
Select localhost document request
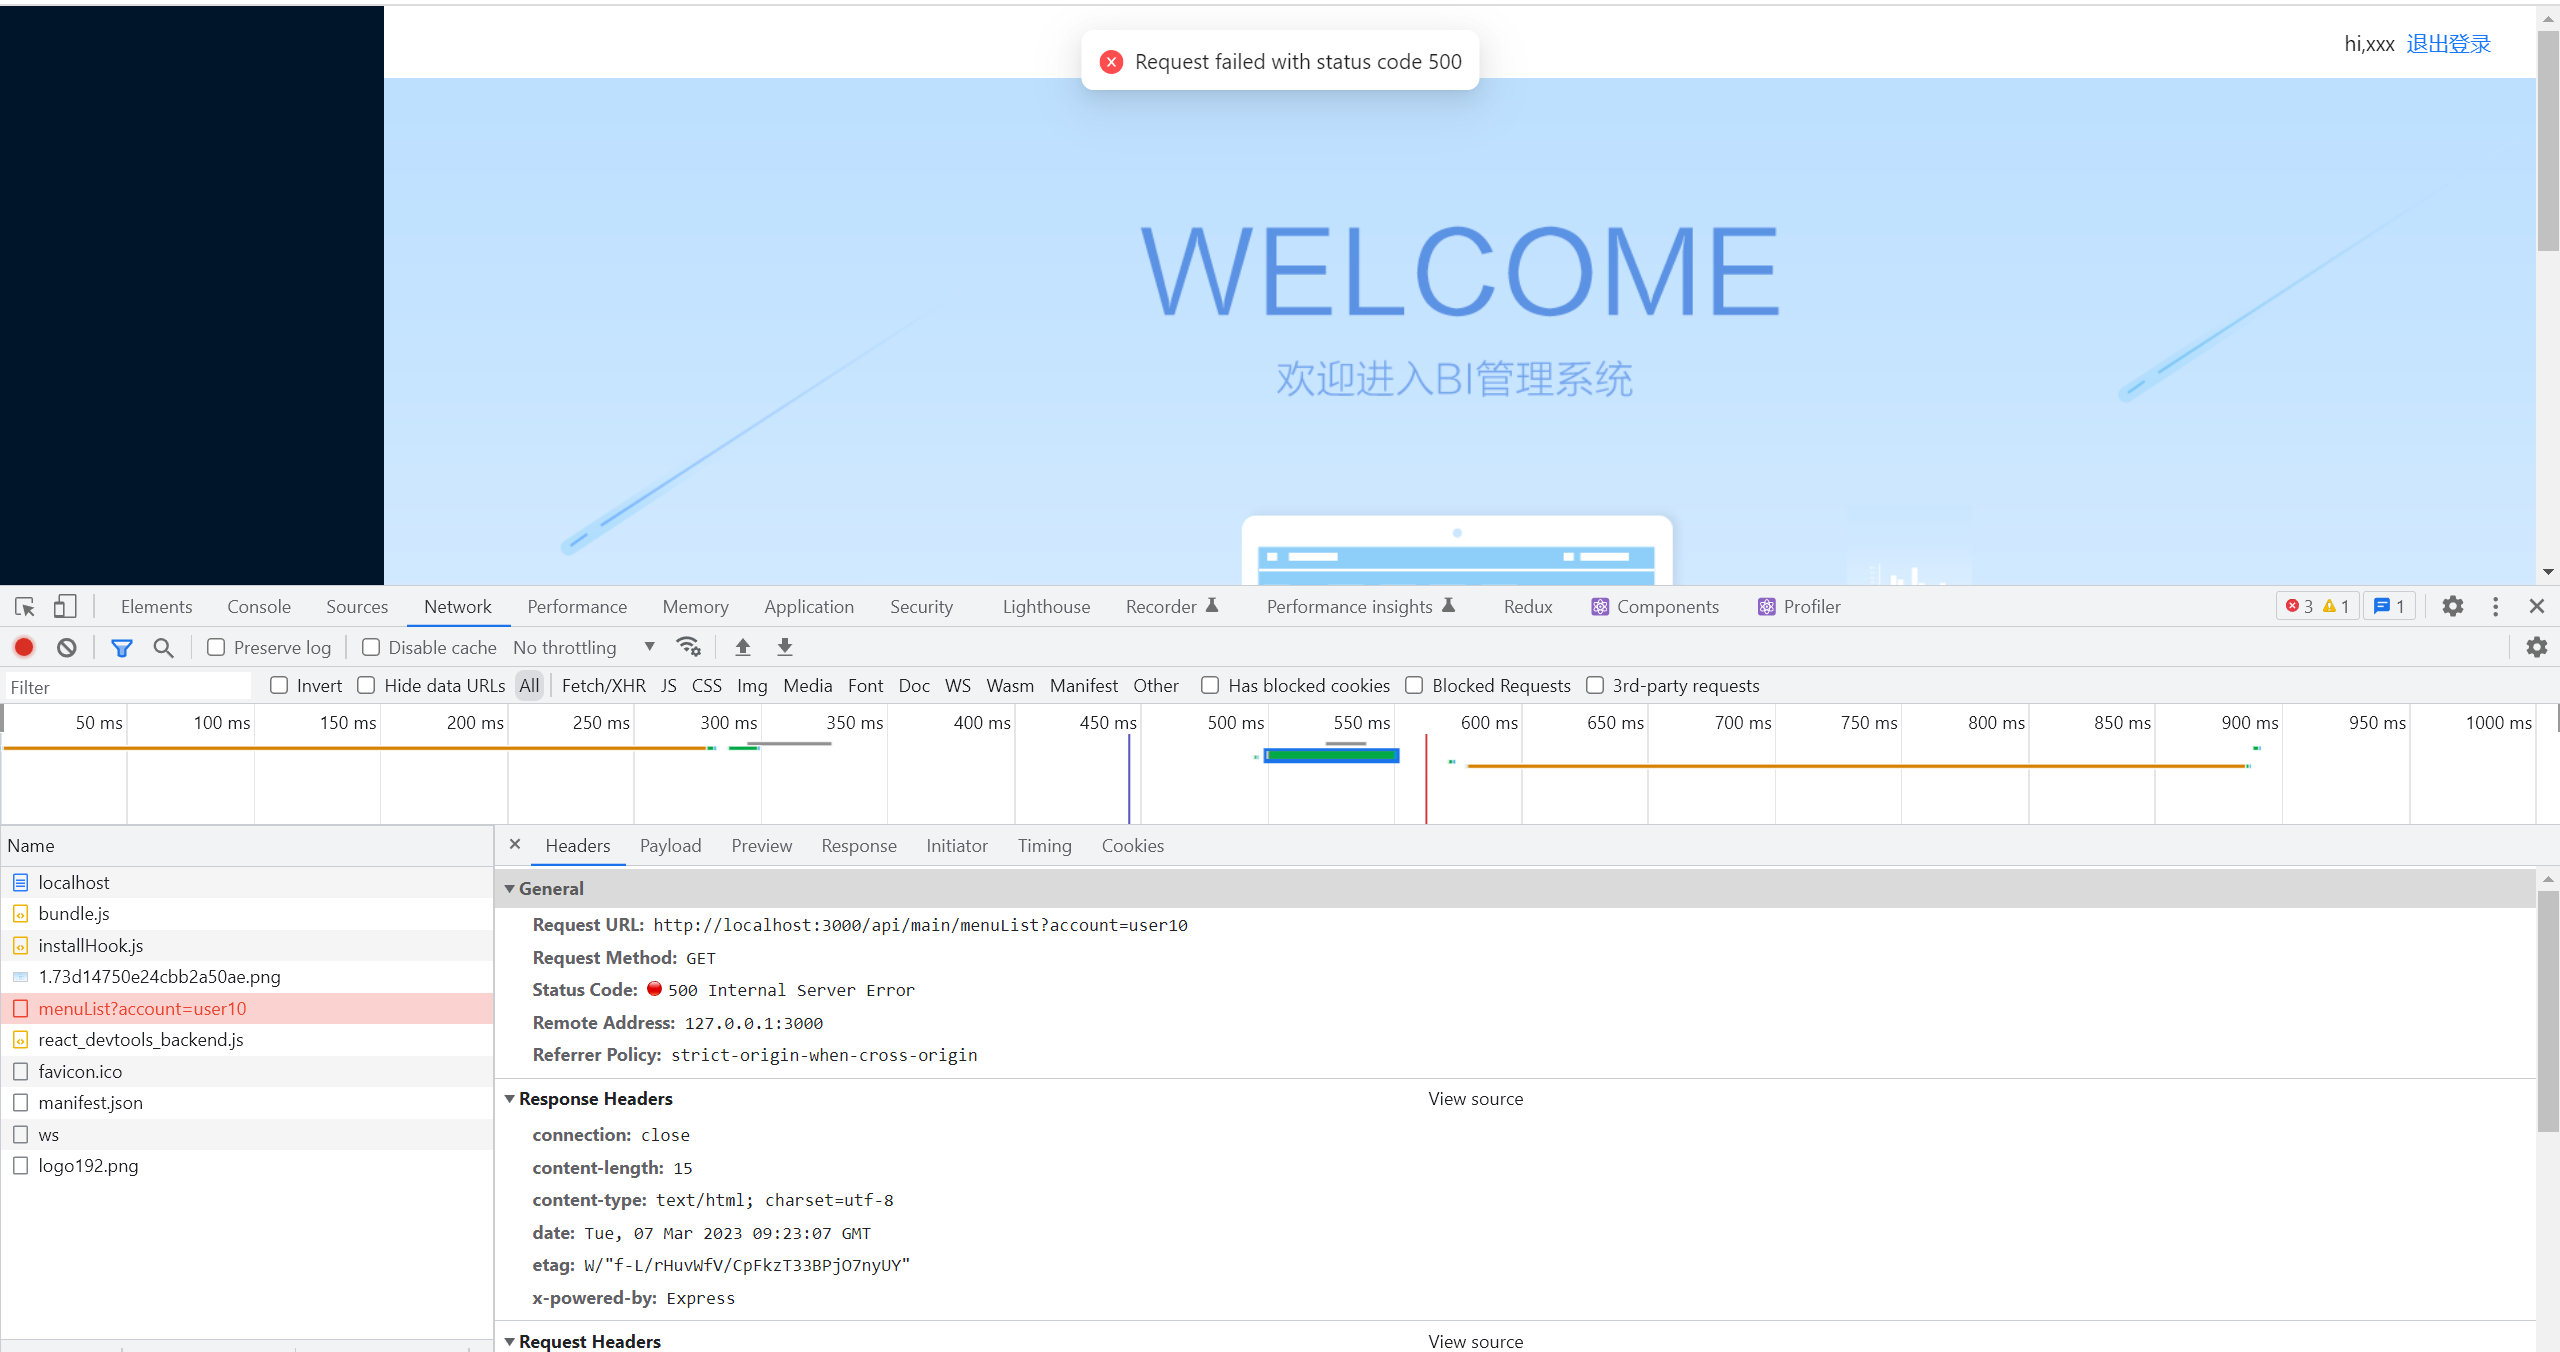[247, 882]
